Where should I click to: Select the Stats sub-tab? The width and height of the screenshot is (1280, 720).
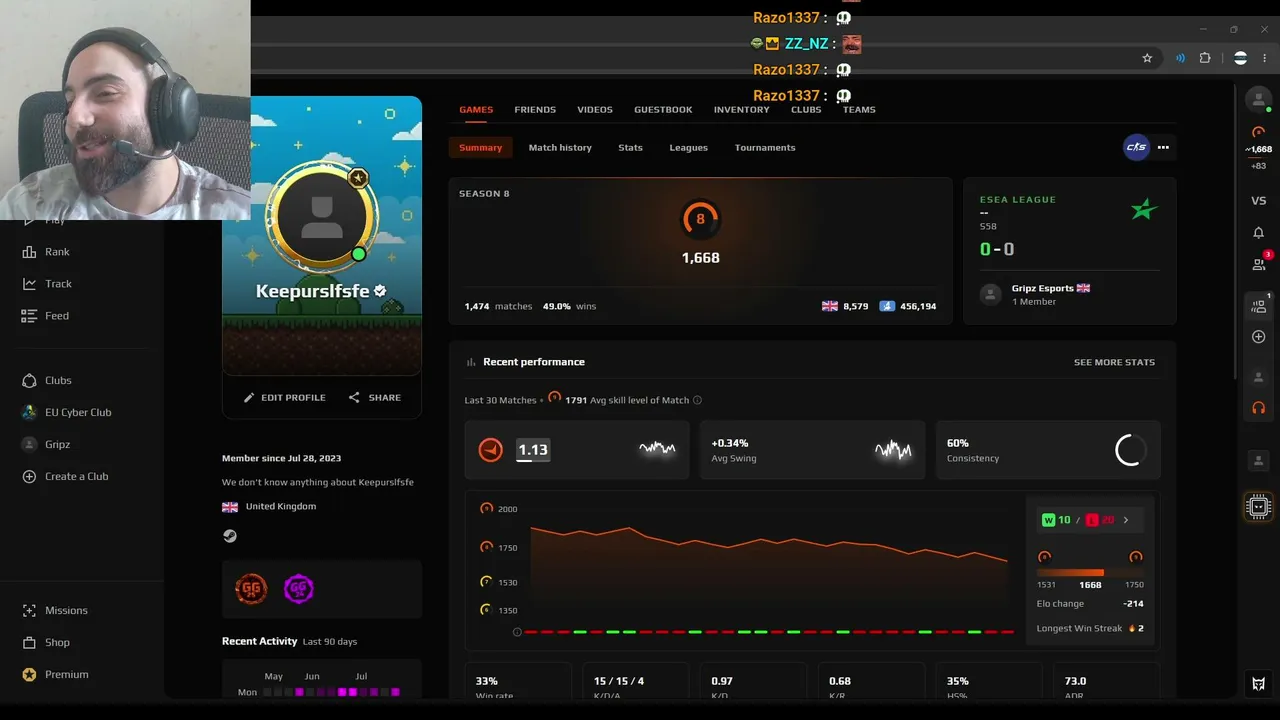click(x=630, y=148)
